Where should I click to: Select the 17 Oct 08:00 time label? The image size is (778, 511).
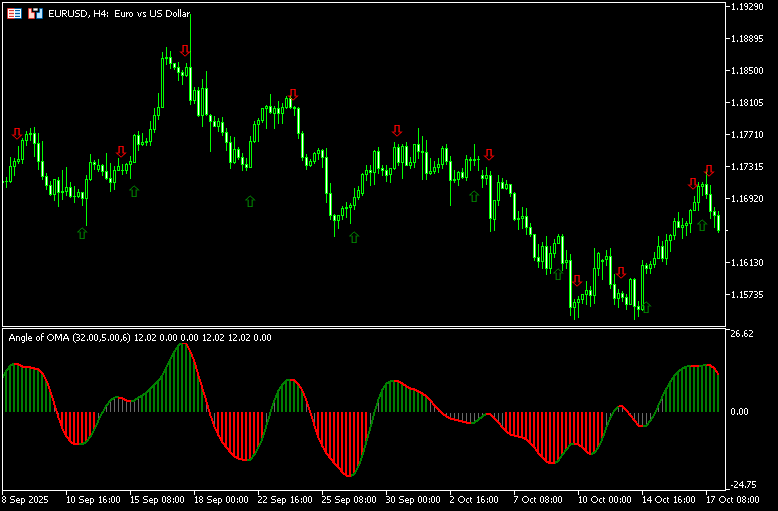(x=735, y=499)
